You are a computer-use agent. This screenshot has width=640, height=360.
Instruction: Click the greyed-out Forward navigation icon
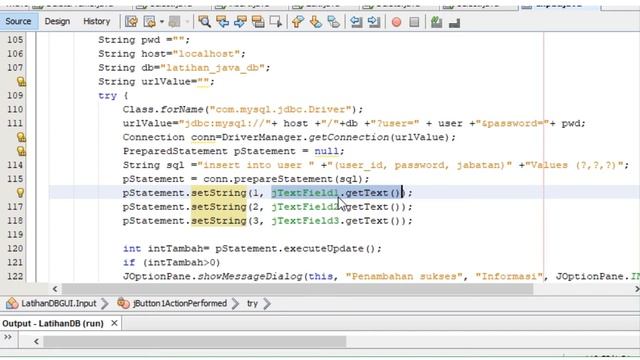(x=174, y=22)
